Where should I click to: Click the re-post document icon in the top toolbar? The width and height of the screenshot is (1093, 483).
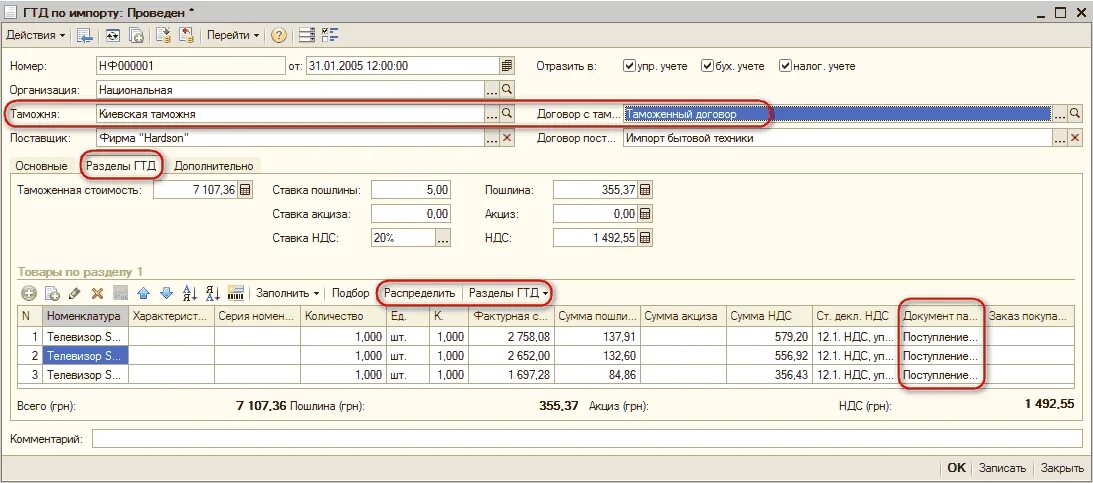pos(113,35)
